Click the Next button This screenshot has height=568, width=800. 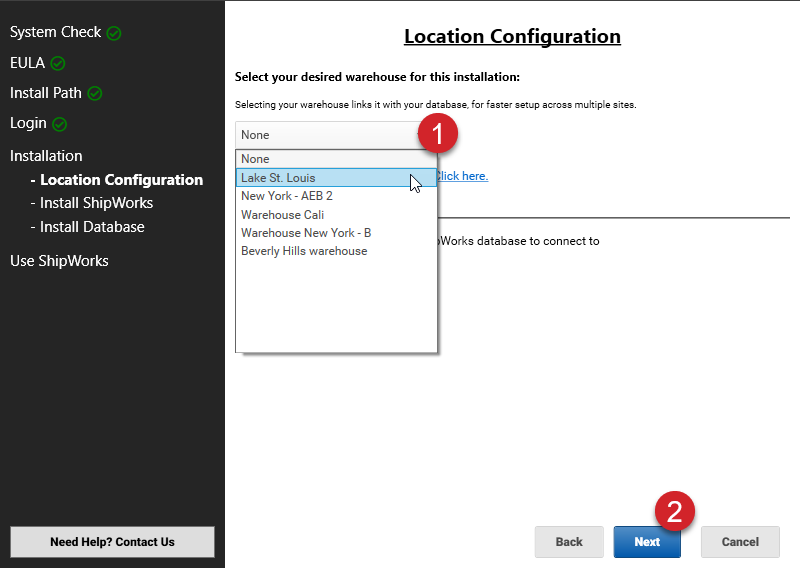click(647, 542)
